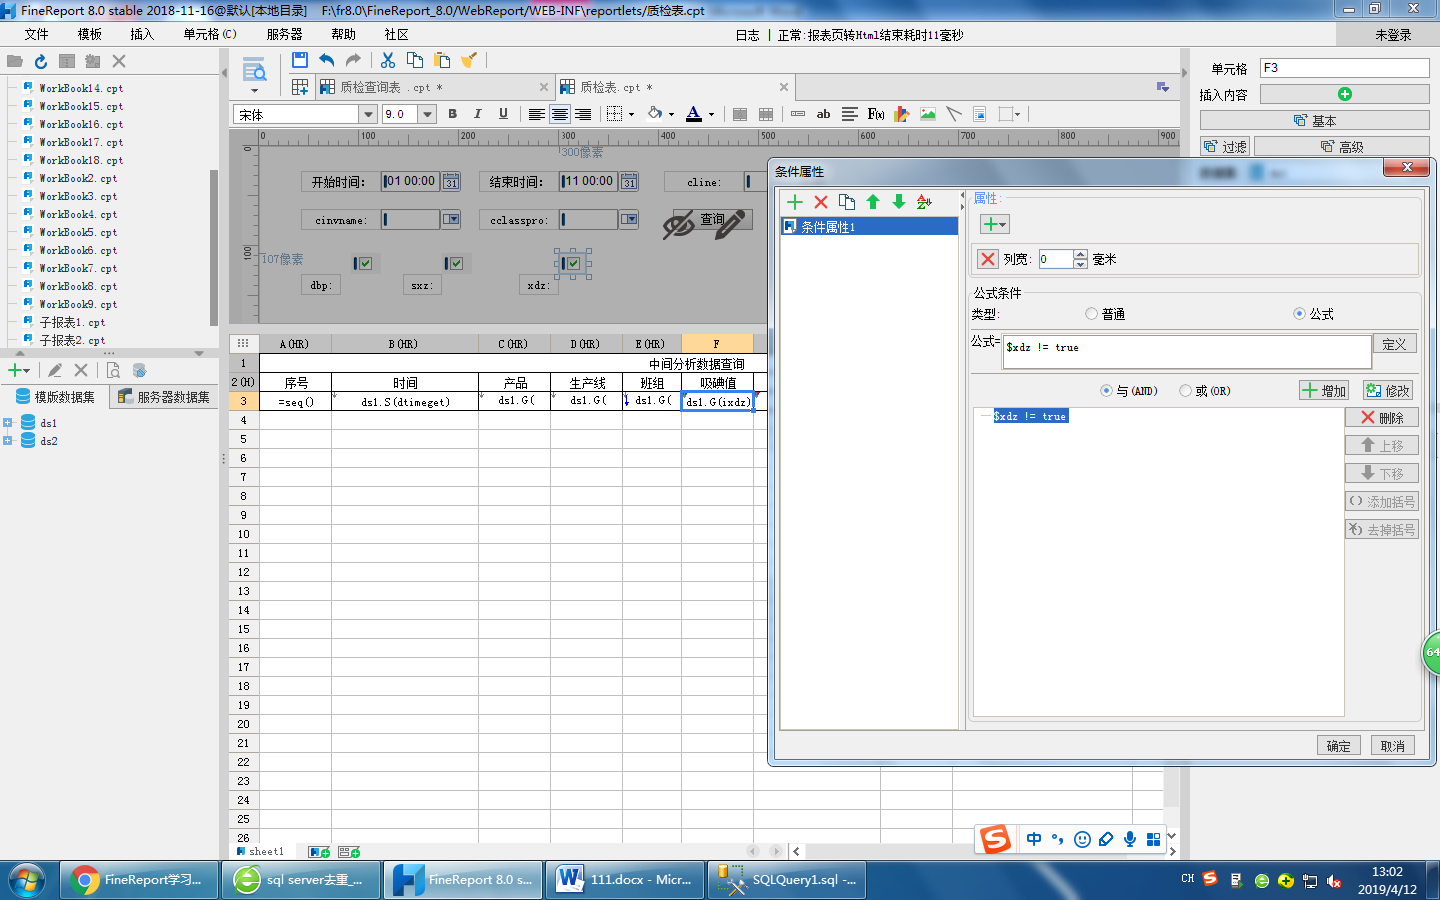Toggle Bold formatting
The width and height of the screenshot is (1440, 900).
pyautogui.click(x=452, y=114)
